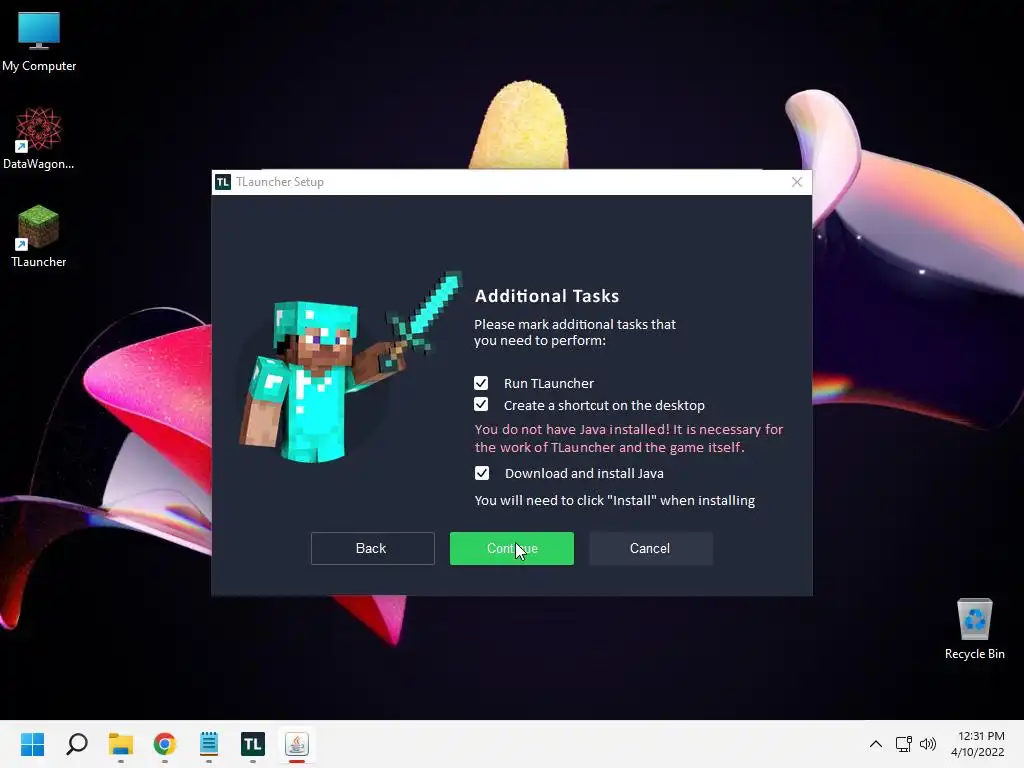Cancel the TLauncher setup
This screenshot has width=1024, height=768.
coord(650,548)
